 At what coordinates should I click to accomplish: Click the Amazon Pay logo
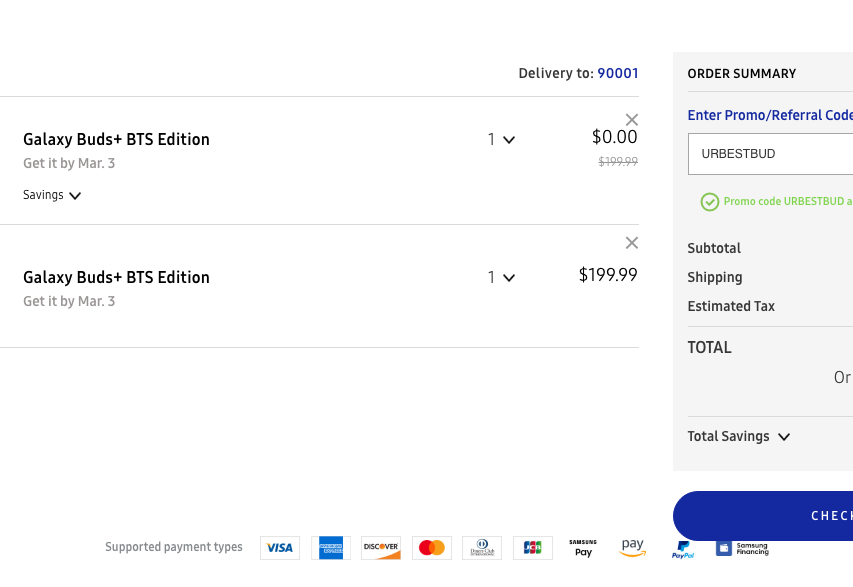[632, 547]
